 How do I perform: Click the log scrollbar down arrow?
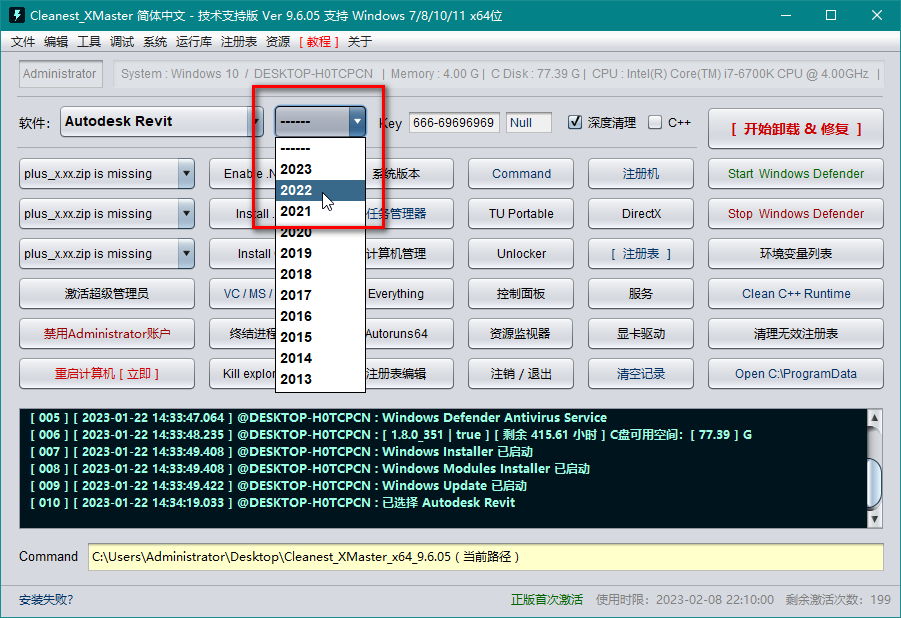(875, 519)
